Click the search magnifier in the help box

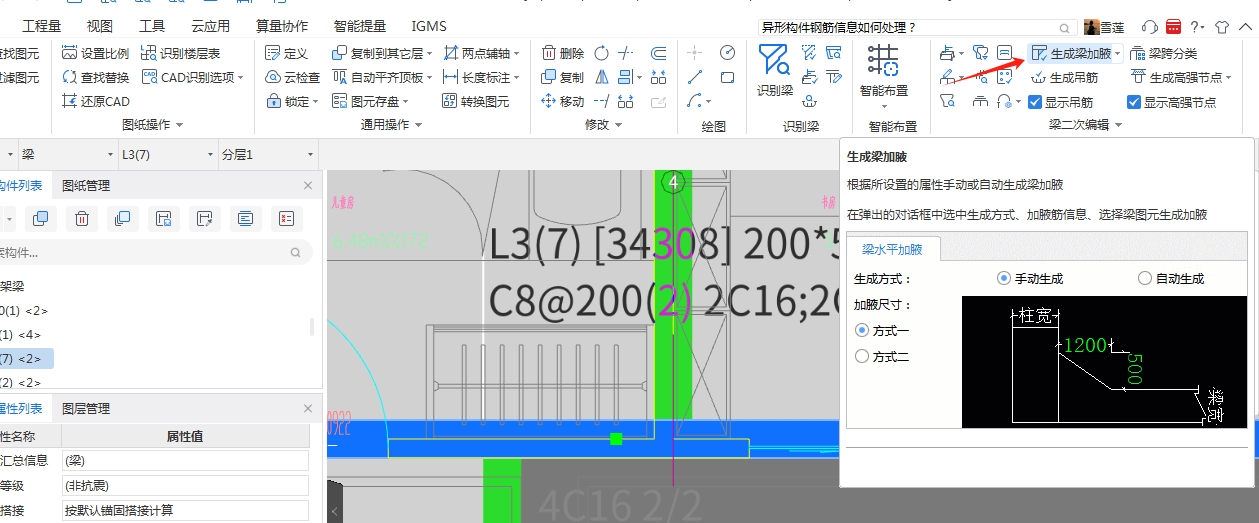pyautogui.click(x=1064, y=27)
